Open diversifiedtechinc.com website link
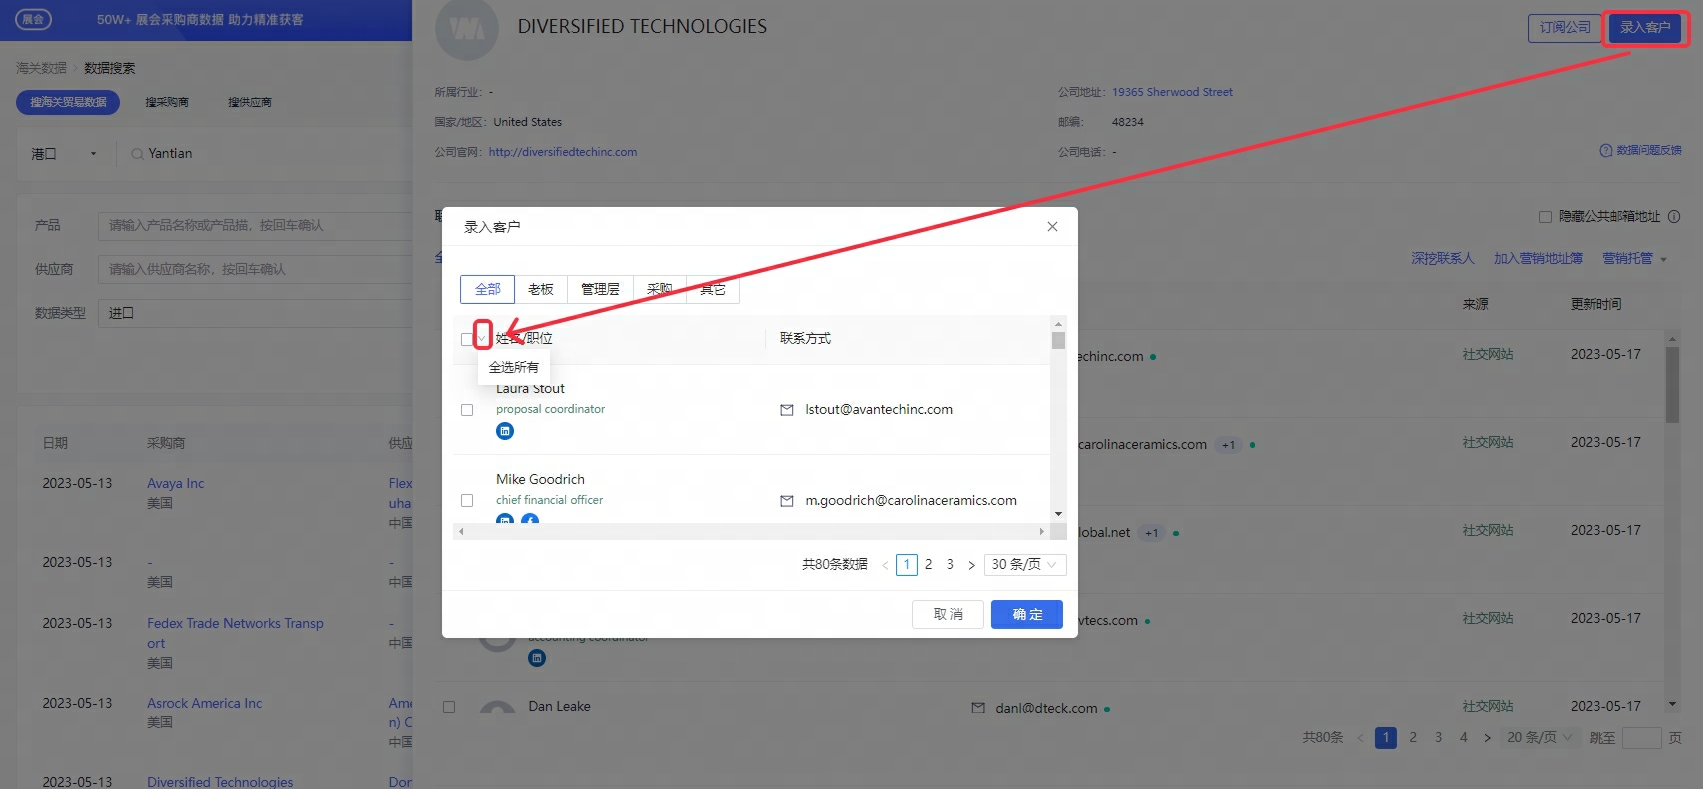The image size is (1703, 789). coord(563,152)
